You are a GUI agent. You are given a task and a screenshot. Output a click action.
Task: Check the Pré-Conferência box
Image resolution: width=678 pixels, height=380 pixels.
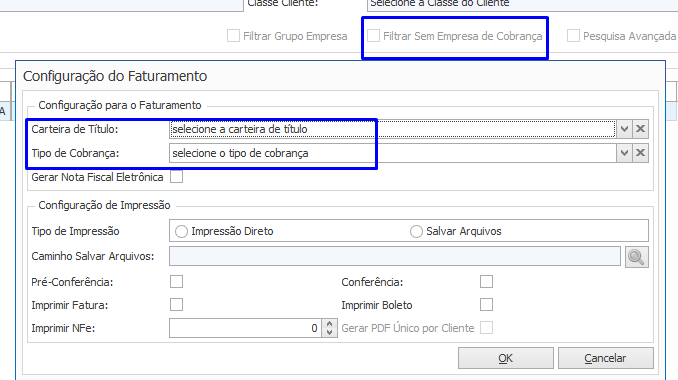(176, 281)
